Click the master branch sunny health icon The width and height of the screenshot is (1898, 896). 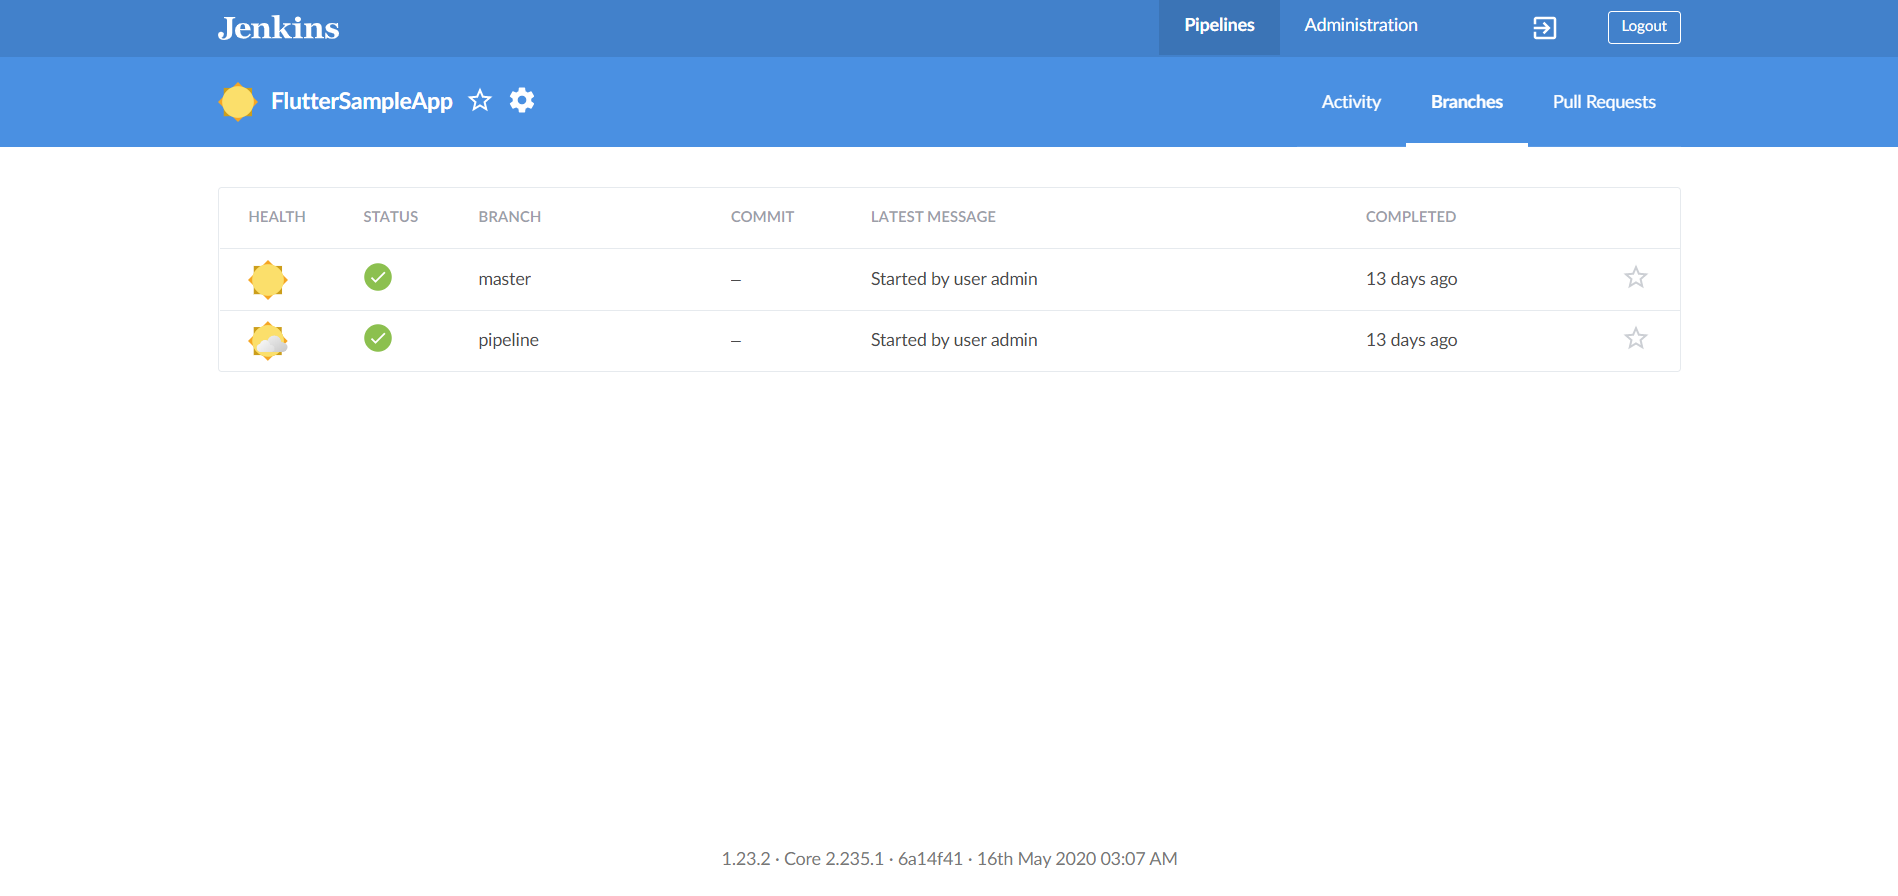[x=268, y=280]
